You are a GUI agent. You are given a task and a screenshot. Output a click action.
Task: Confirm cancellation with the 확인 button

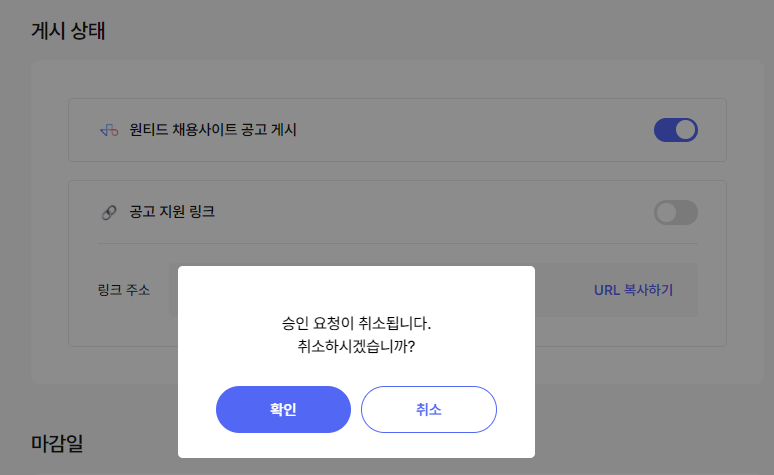(283, 409)
